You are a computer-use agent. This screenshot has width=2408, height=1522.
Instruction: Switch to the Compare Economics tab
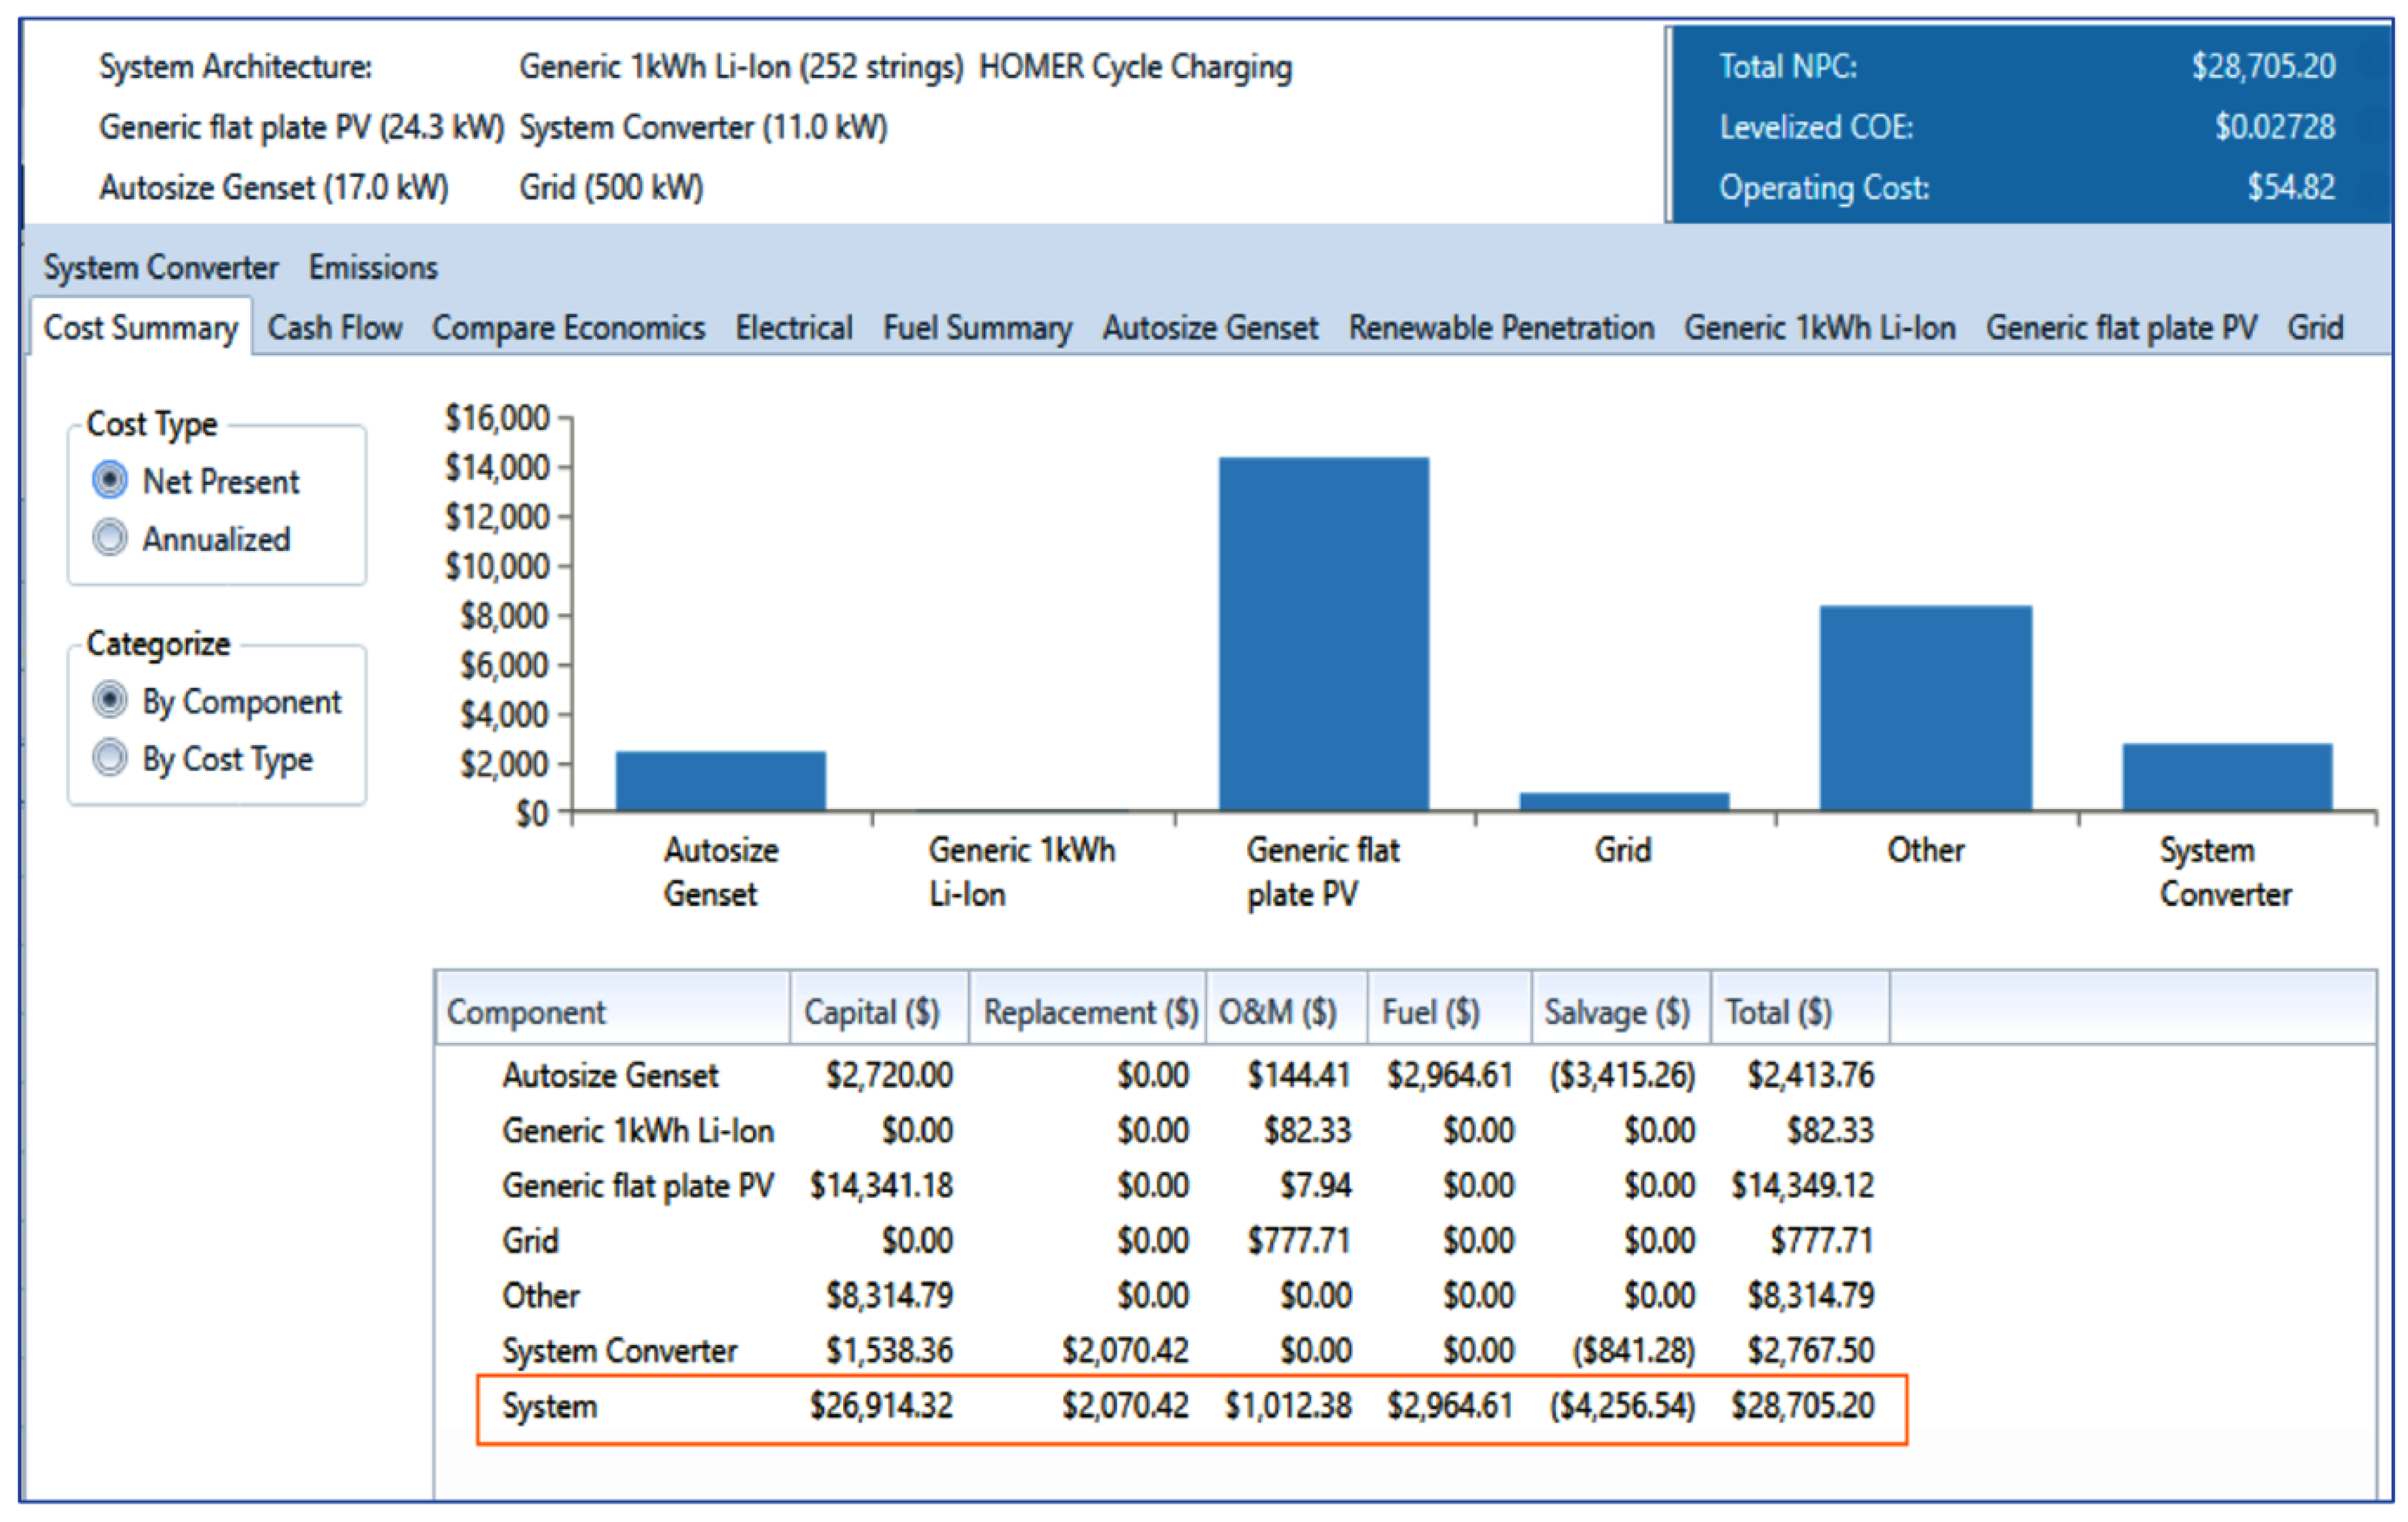coord(568,328)
